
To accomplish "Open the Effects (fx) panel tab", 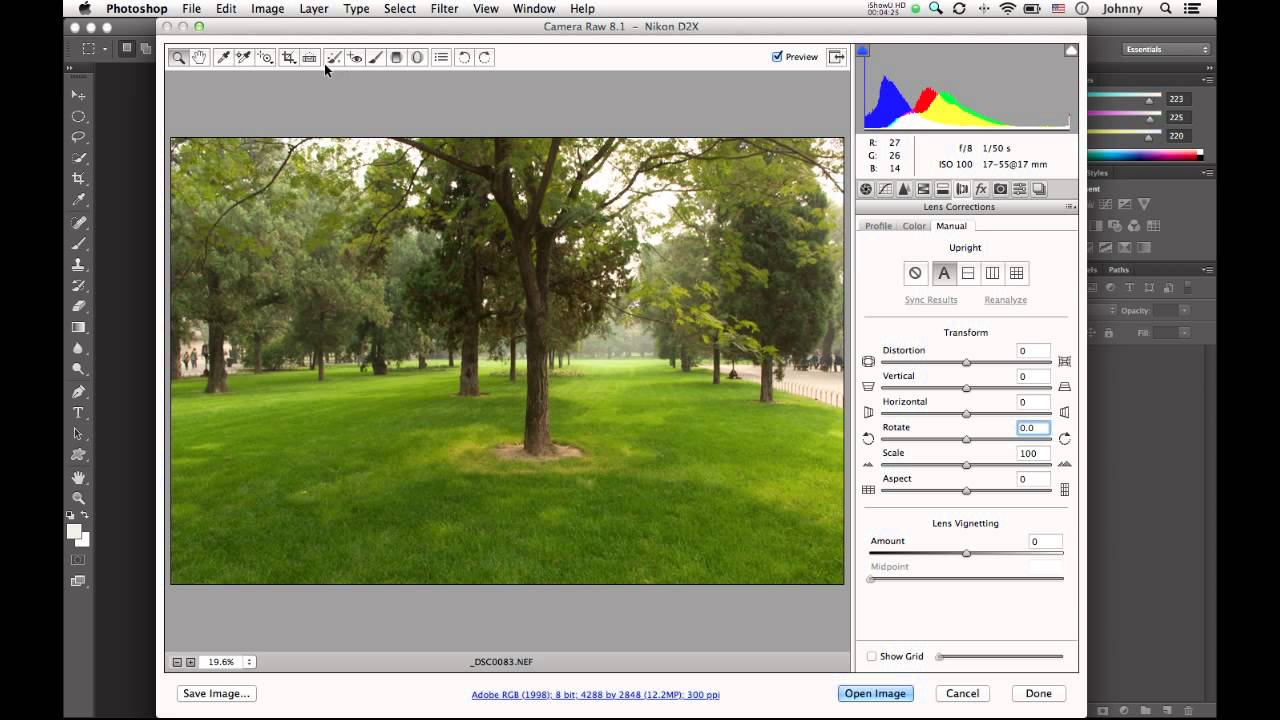I will pyautogui.click(x=981, y=189).
